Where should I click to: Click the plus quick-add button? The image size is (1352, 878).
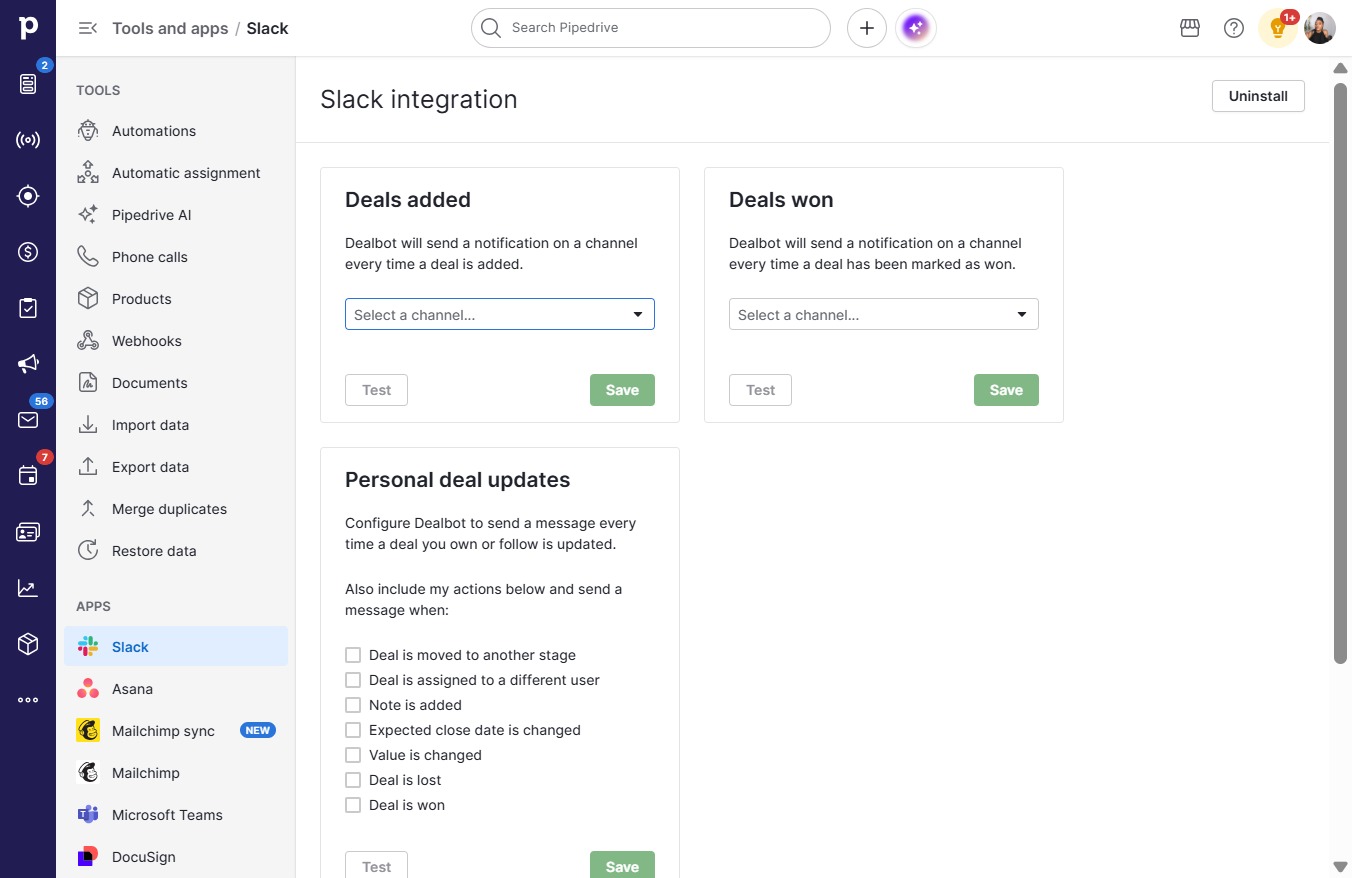[867, 28]
